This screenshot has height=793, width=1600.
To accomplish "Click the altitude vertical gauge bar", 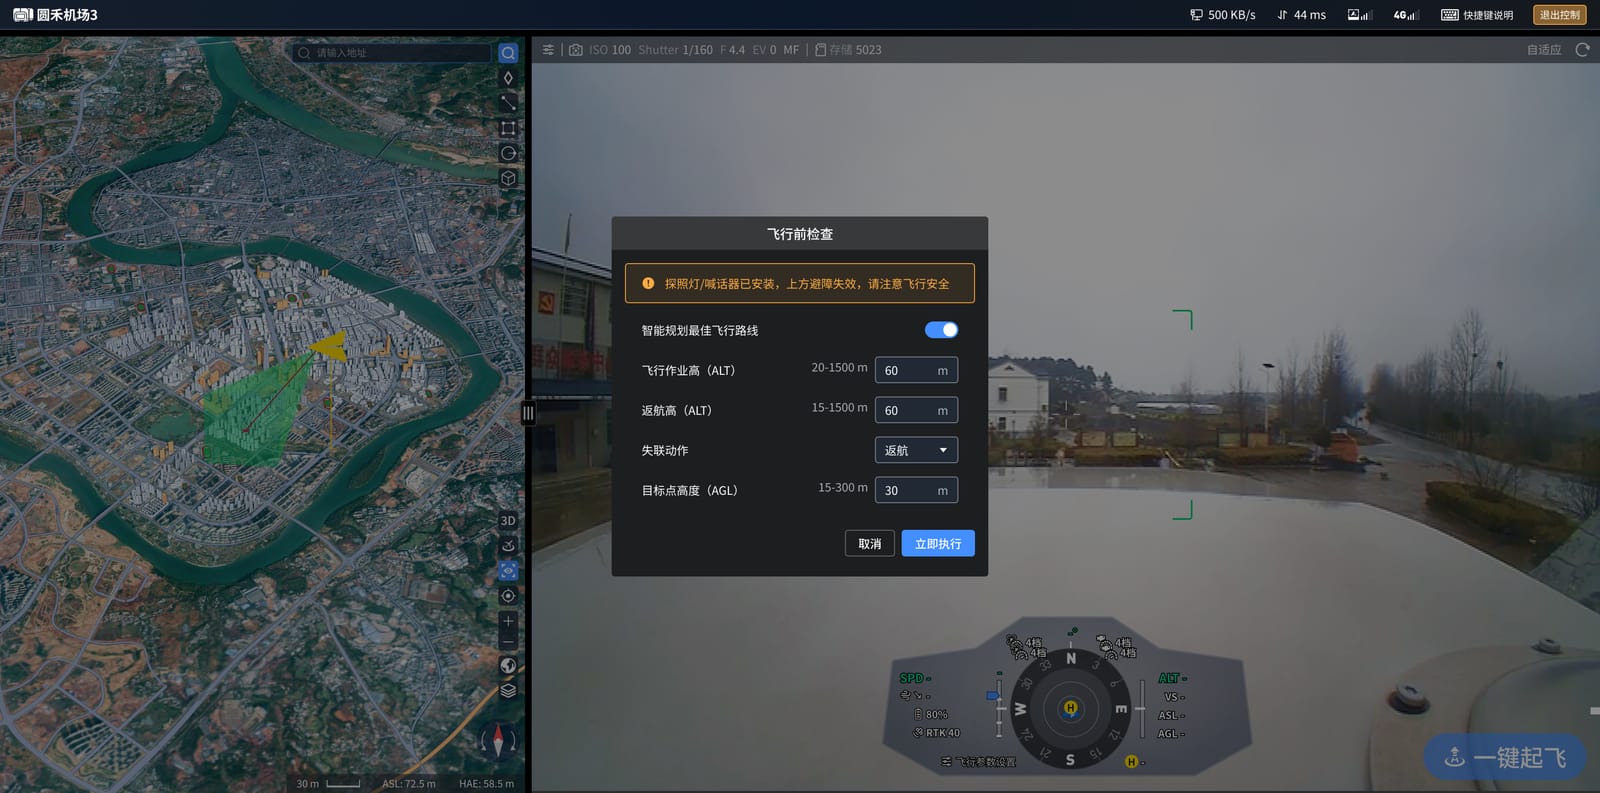I will (1142, 709).
